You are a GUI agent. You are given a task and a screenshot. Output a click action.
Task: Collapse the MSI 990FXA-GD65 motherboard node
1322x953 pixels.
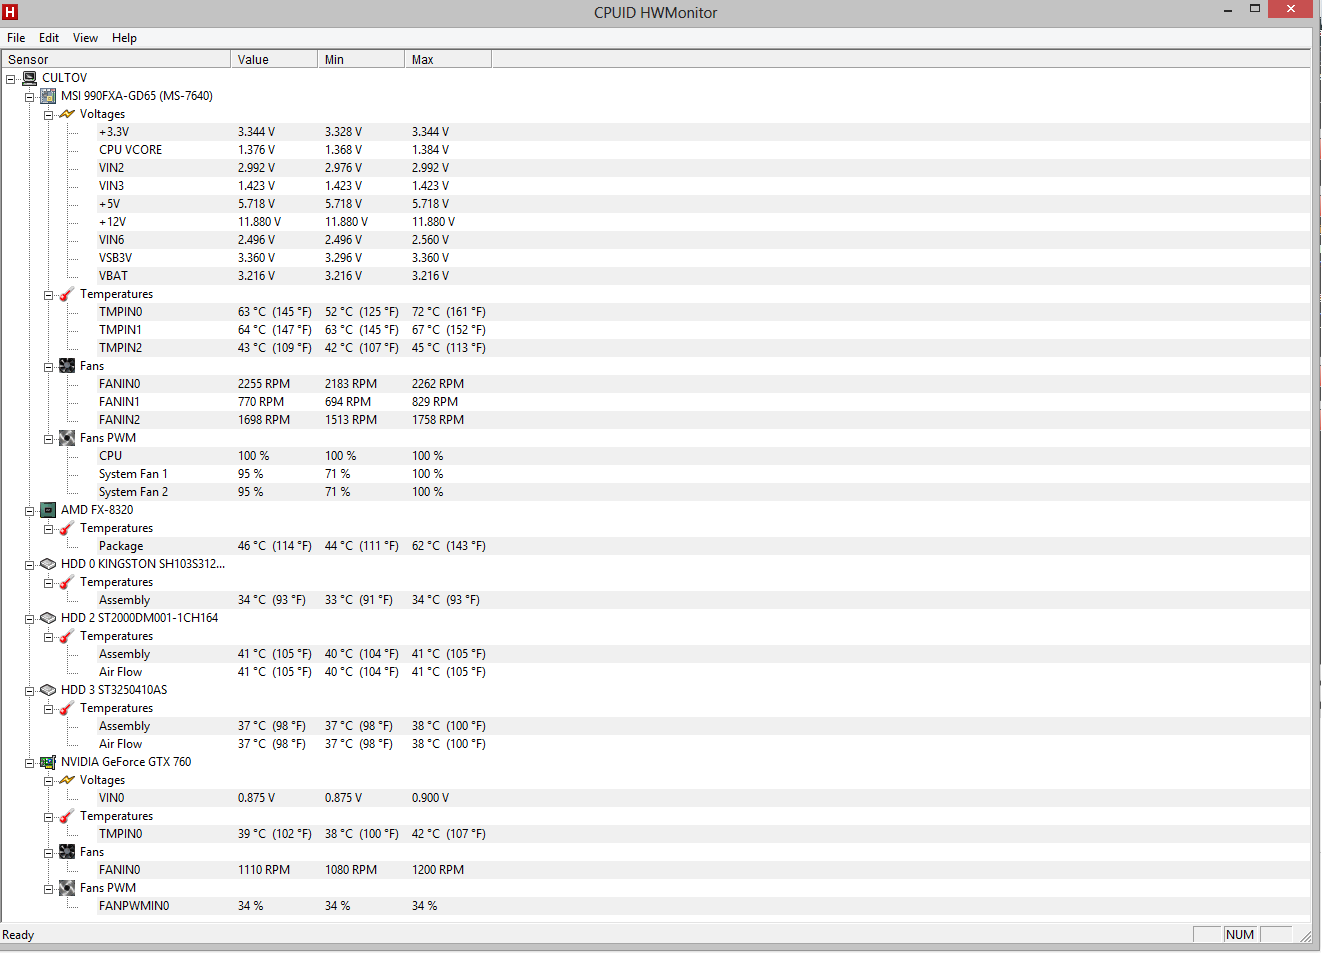[x=30, y=97]
